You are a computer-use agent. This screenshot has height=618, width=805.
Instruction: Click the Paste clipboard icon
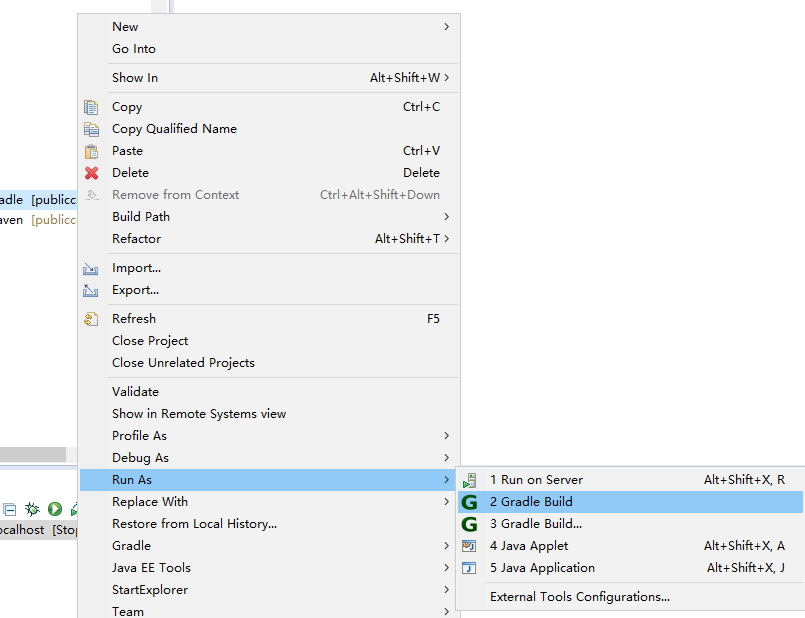pyautogui.click(x=91, y=151)
